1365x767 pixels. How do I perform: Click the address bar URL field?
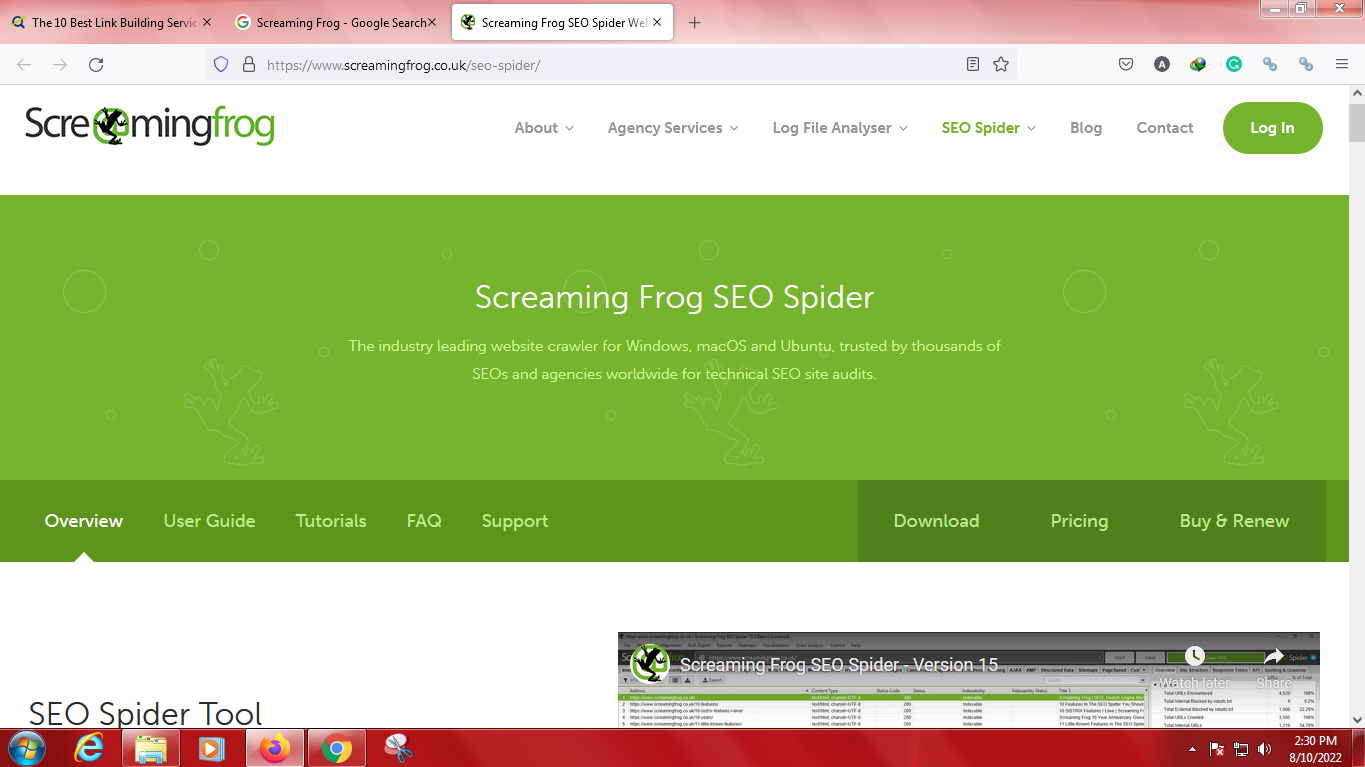pos(610,64)
